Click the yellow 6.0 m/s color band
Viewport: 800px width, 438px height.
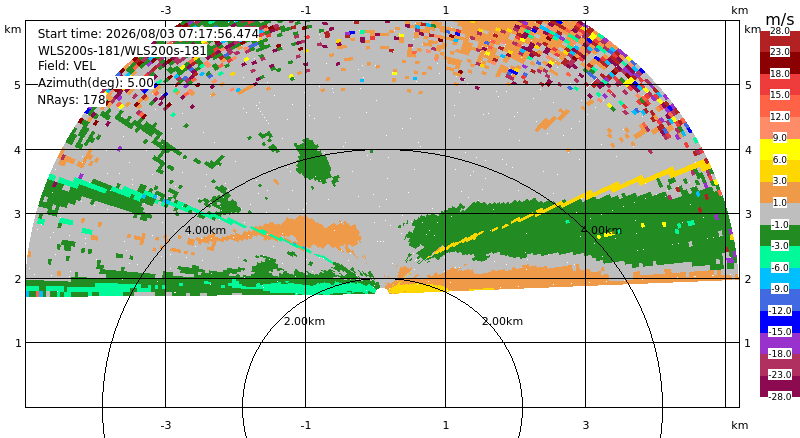[780, 150]
